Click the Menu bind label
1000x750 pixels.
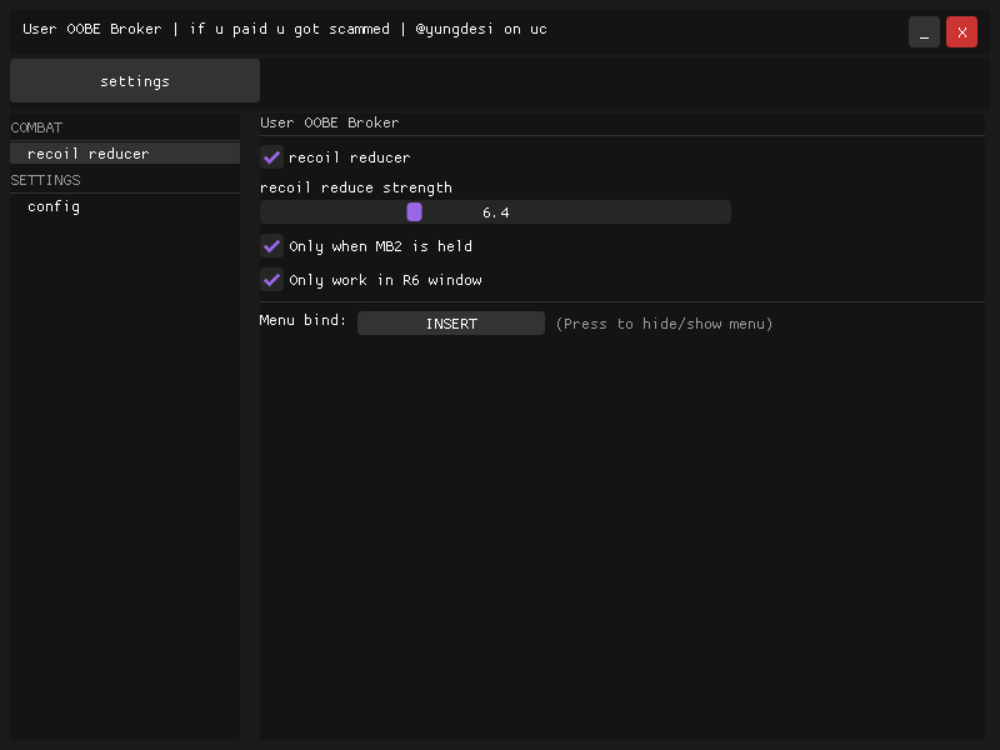(303, 321)
